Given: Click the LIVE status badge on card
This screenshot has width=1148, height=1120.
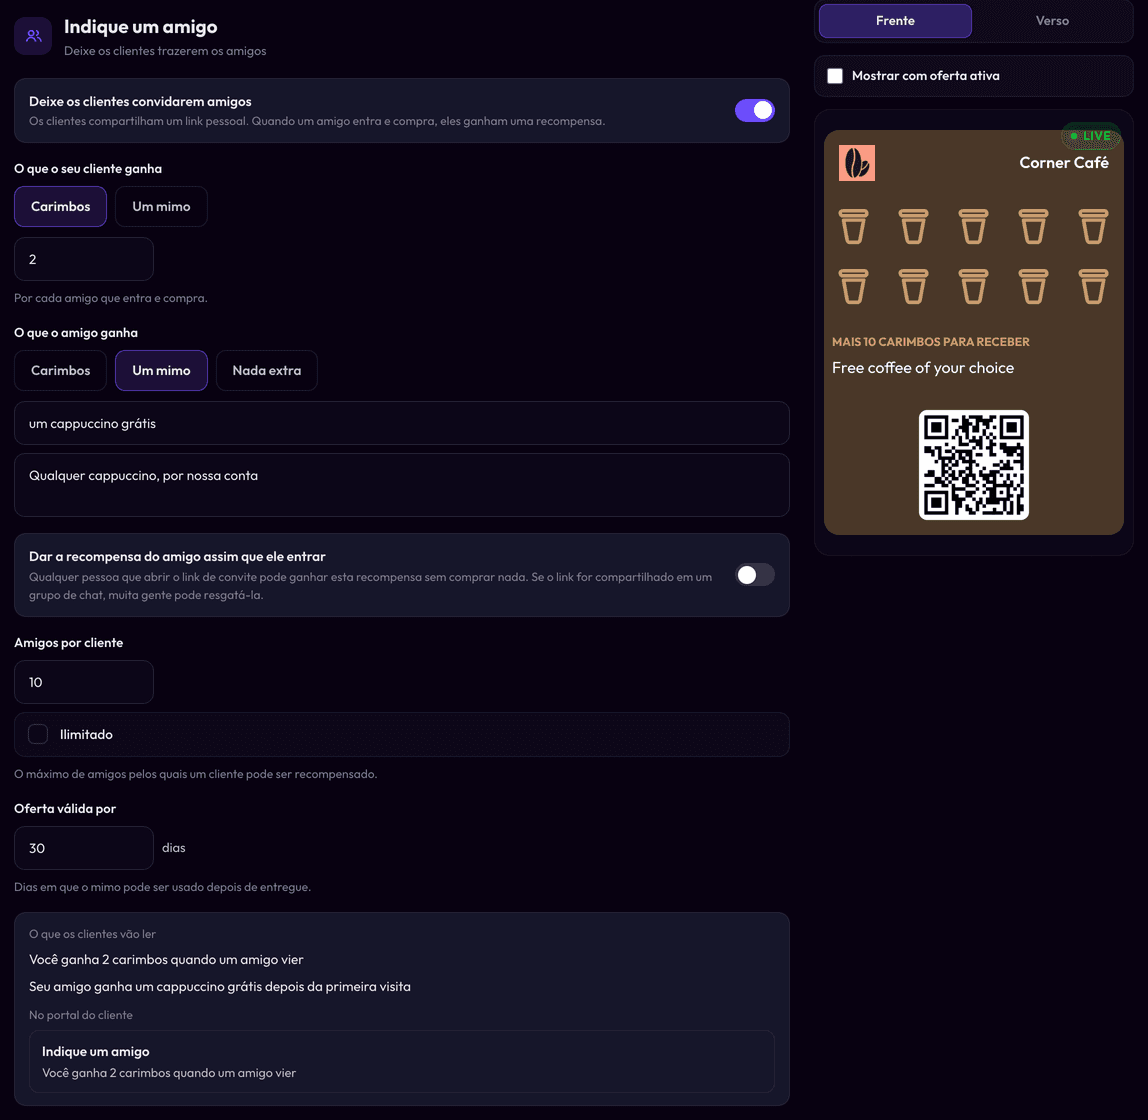Looking at the screenshot, I should [1091, 136].
